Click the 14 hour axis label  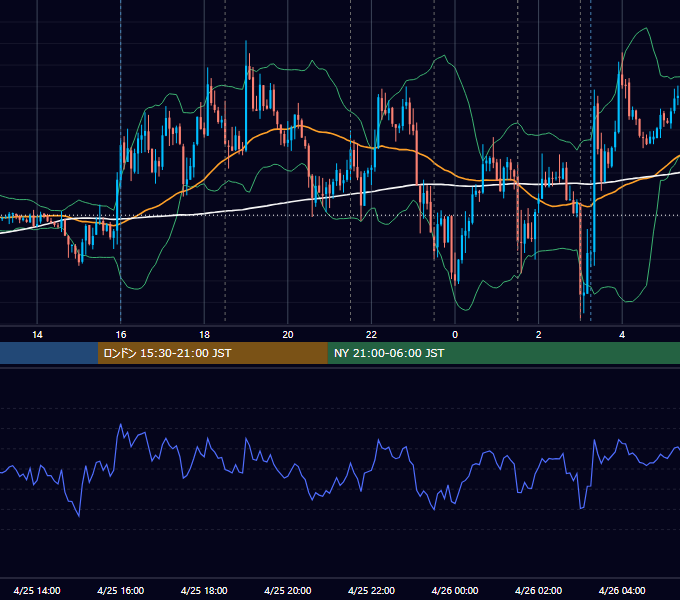[x=37, y=335]
